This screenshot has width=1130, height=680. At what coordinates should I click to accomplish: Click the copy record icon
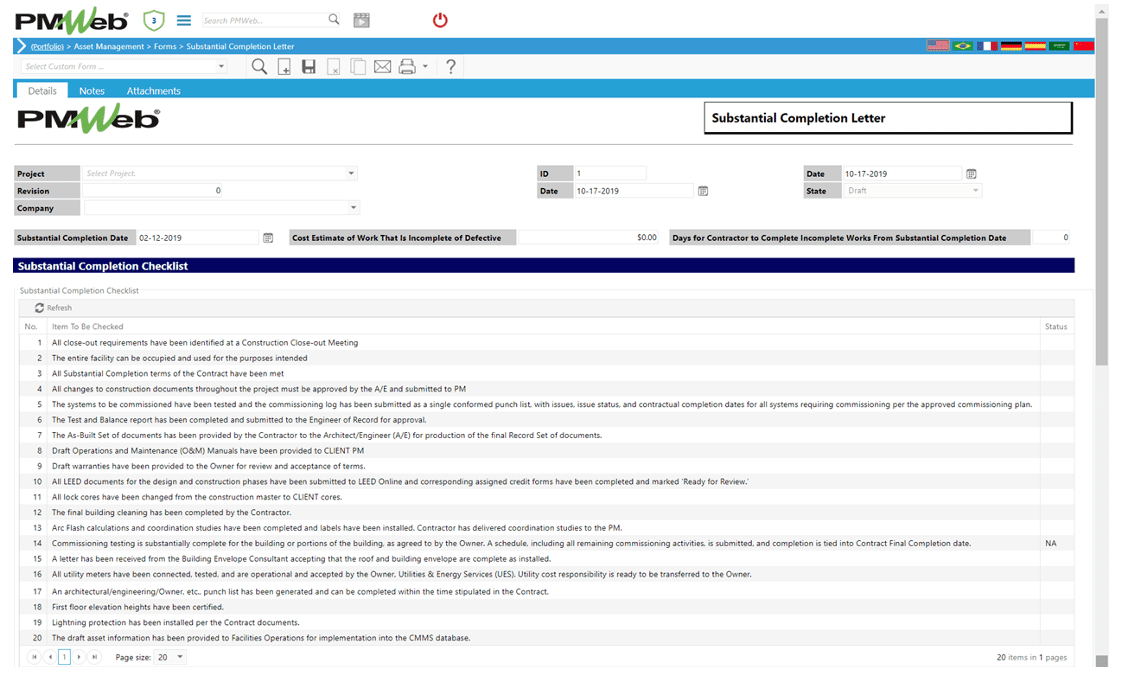357,67
